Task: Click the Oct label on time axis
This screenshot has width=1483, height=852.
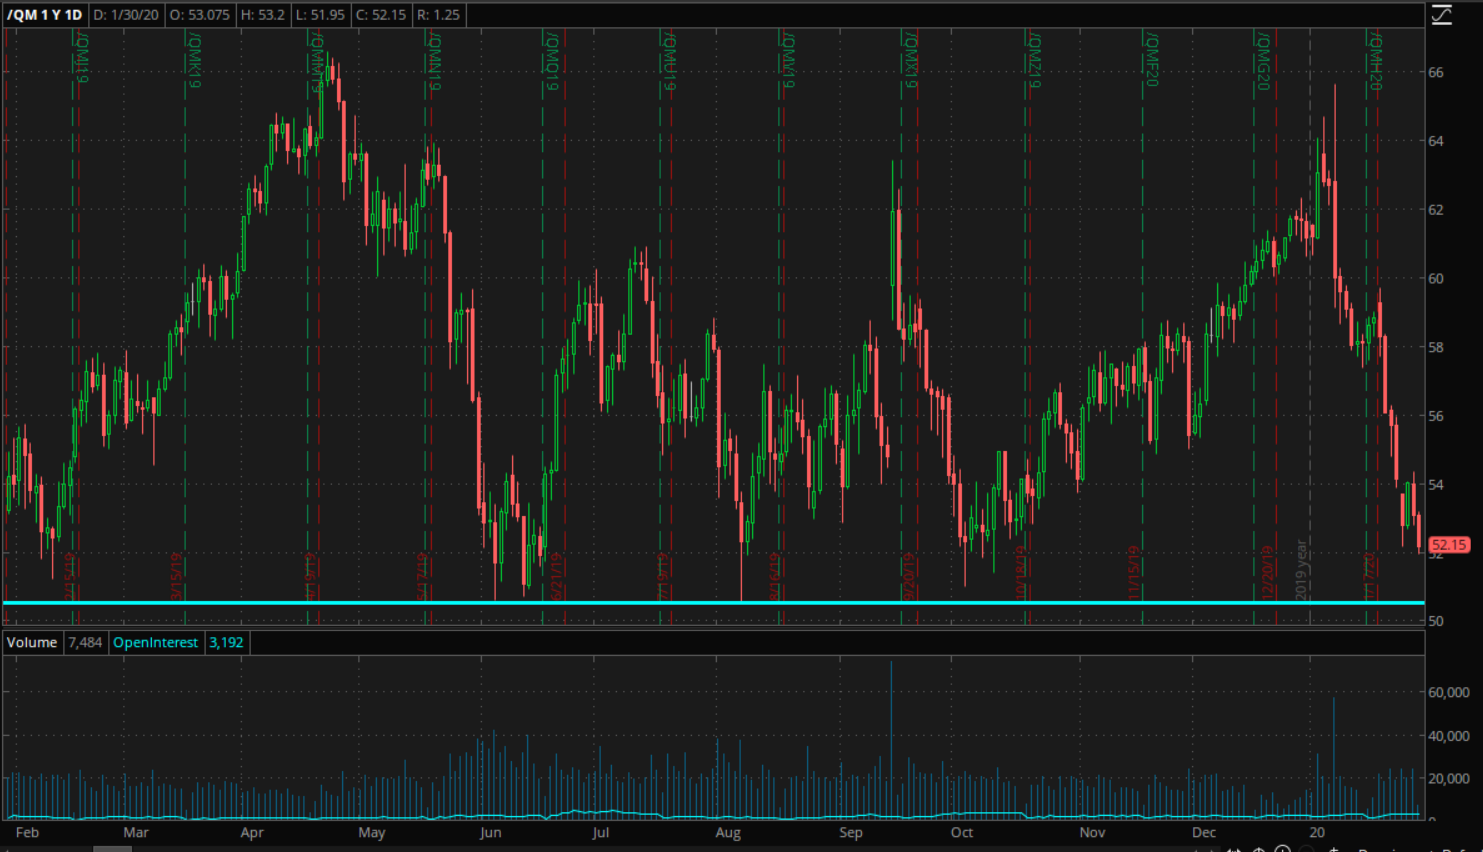Action: point(962,832)
